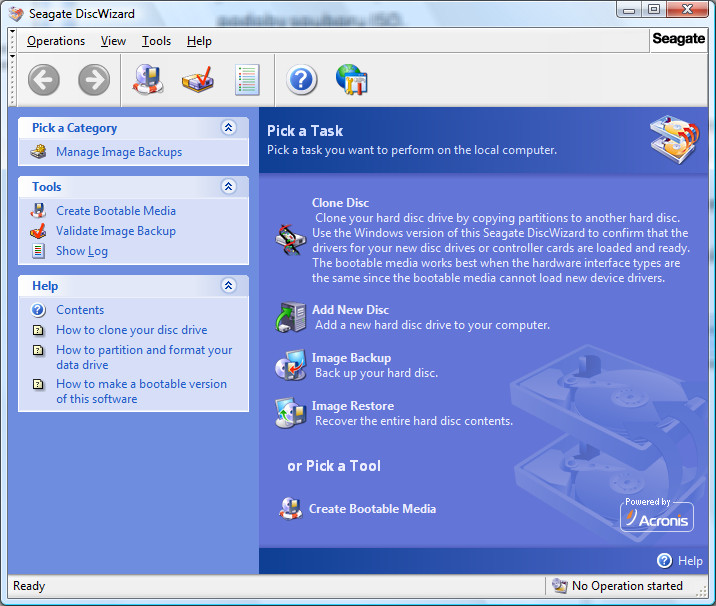The height and width of the screenshot is (606, 716).
Task: Click the Validate Image Backup link
Action: click(x=116, y=231)
